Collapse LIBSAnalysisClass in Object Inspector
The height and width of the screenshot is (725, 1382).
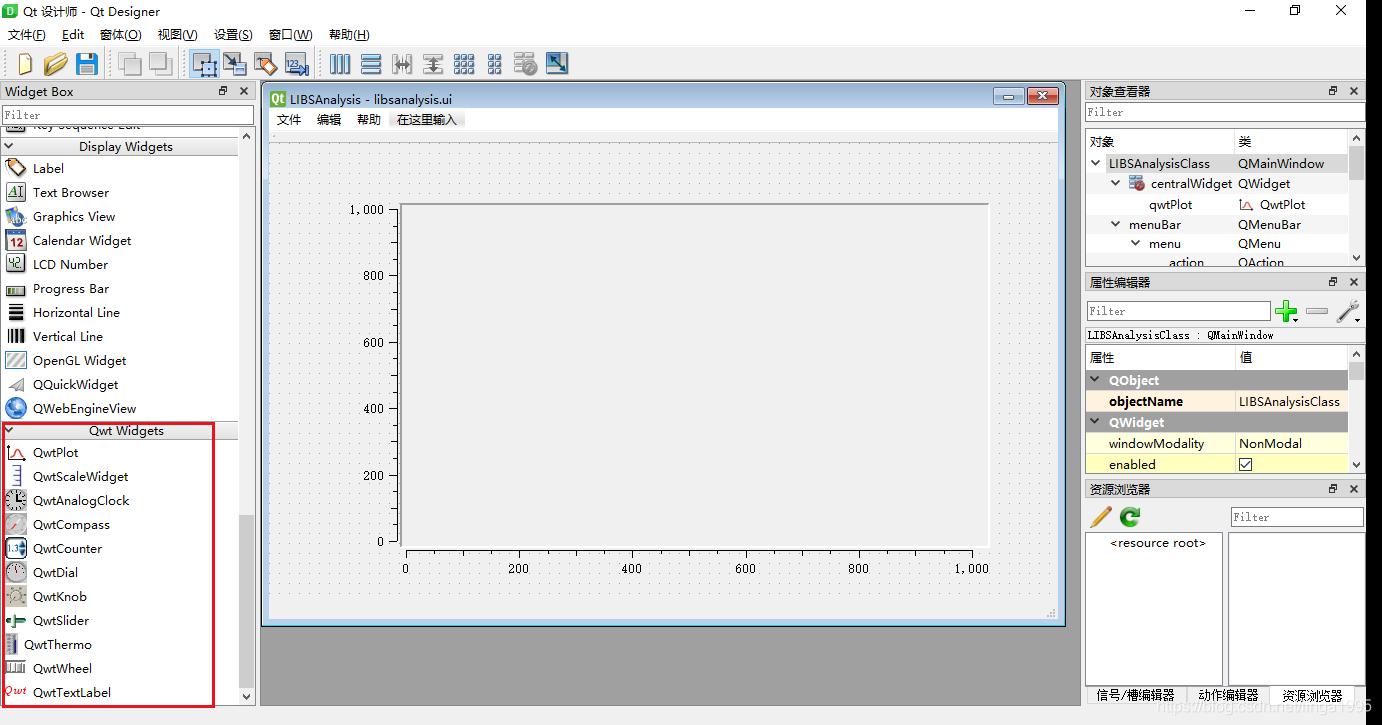click(x=1097, y=164)
